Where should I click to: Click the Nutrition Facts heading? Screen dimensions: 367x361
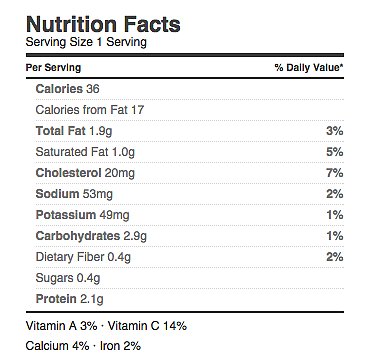point(103,24)
